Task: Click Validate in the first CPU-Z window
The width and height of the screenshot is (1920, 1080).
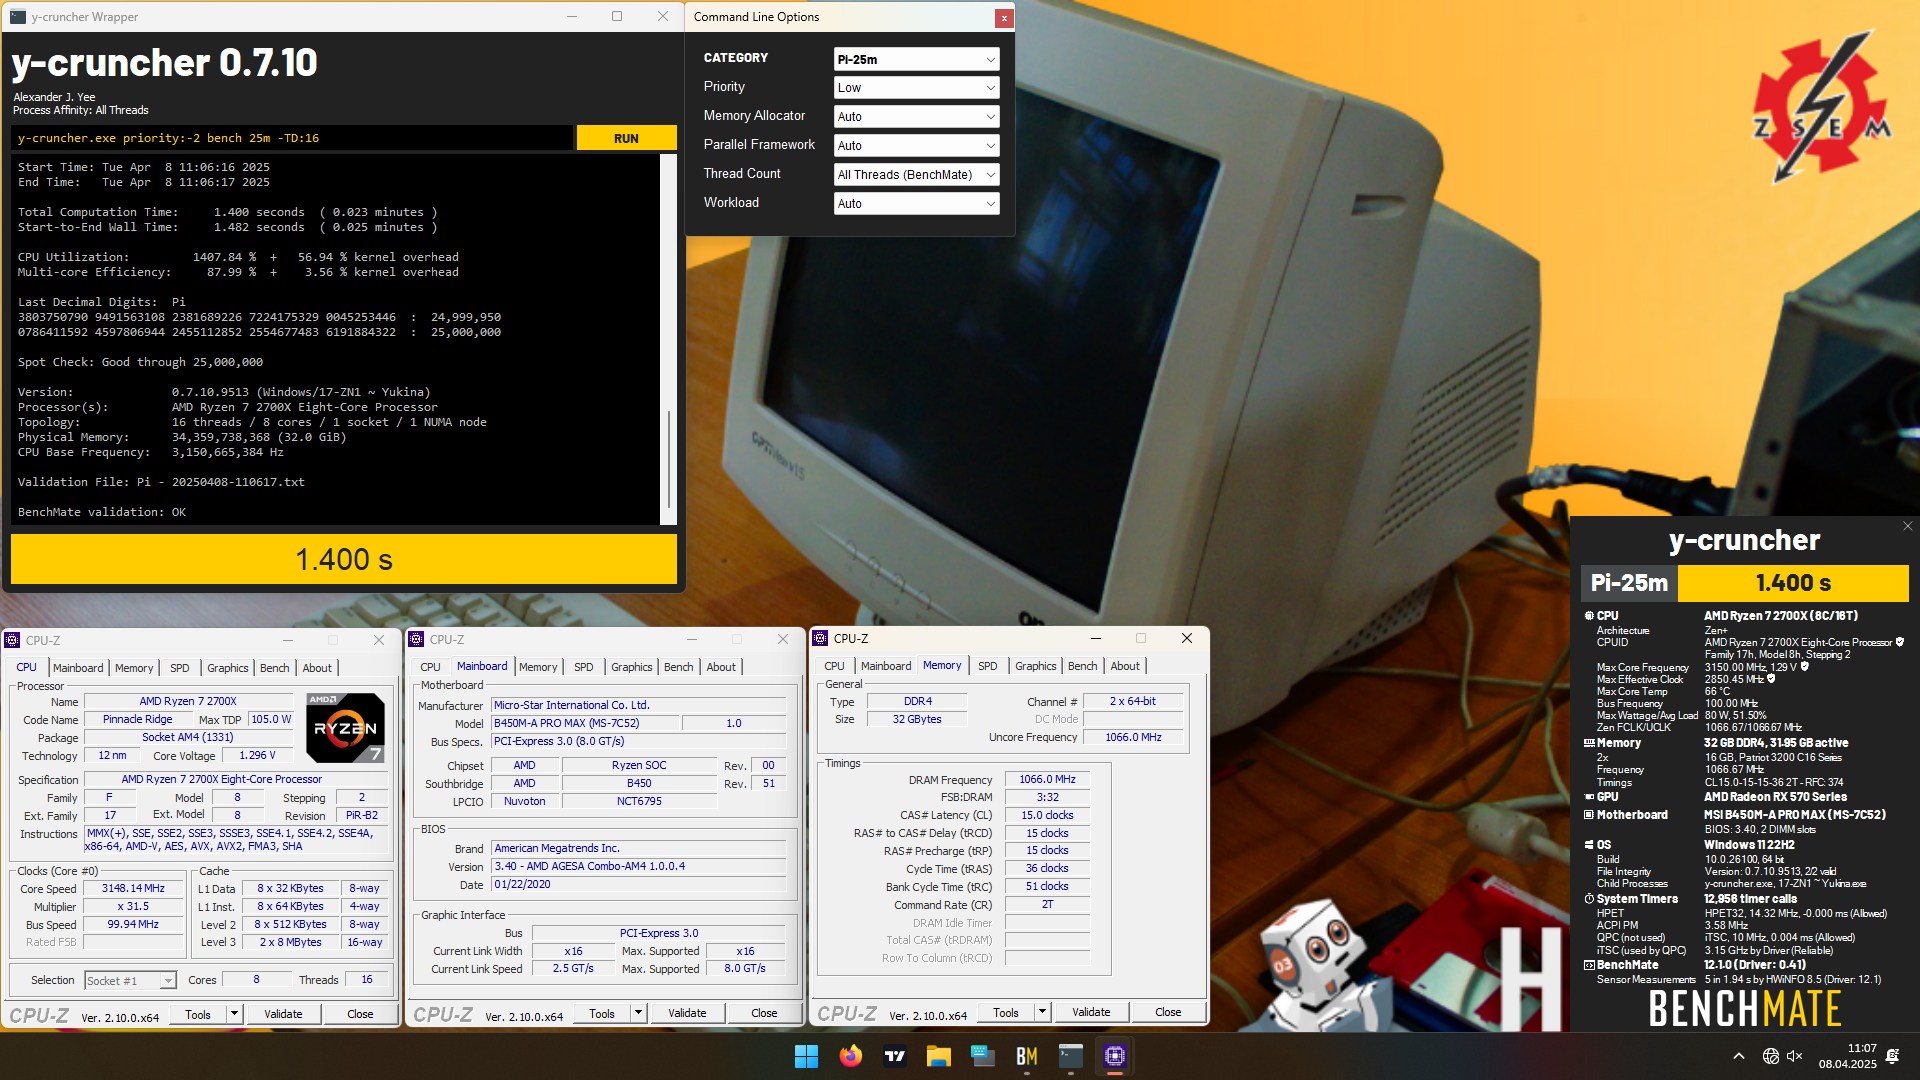Action: click(x=283, y=1014)
